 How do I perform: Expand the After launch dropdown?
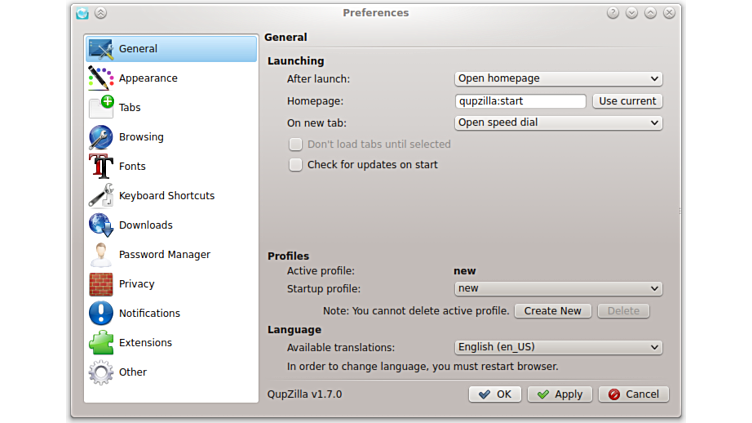[x=558, y=79]
